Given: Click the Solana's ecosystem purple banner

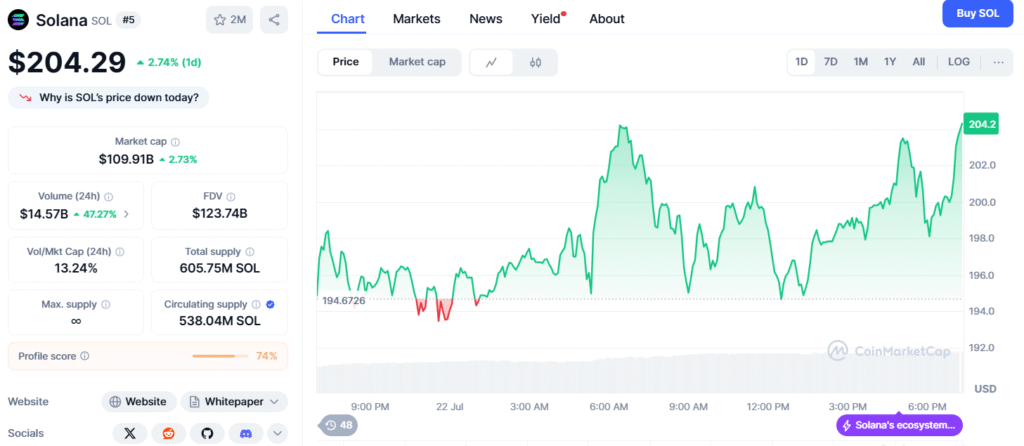Looking at the screenshot, I should point(899,425).
